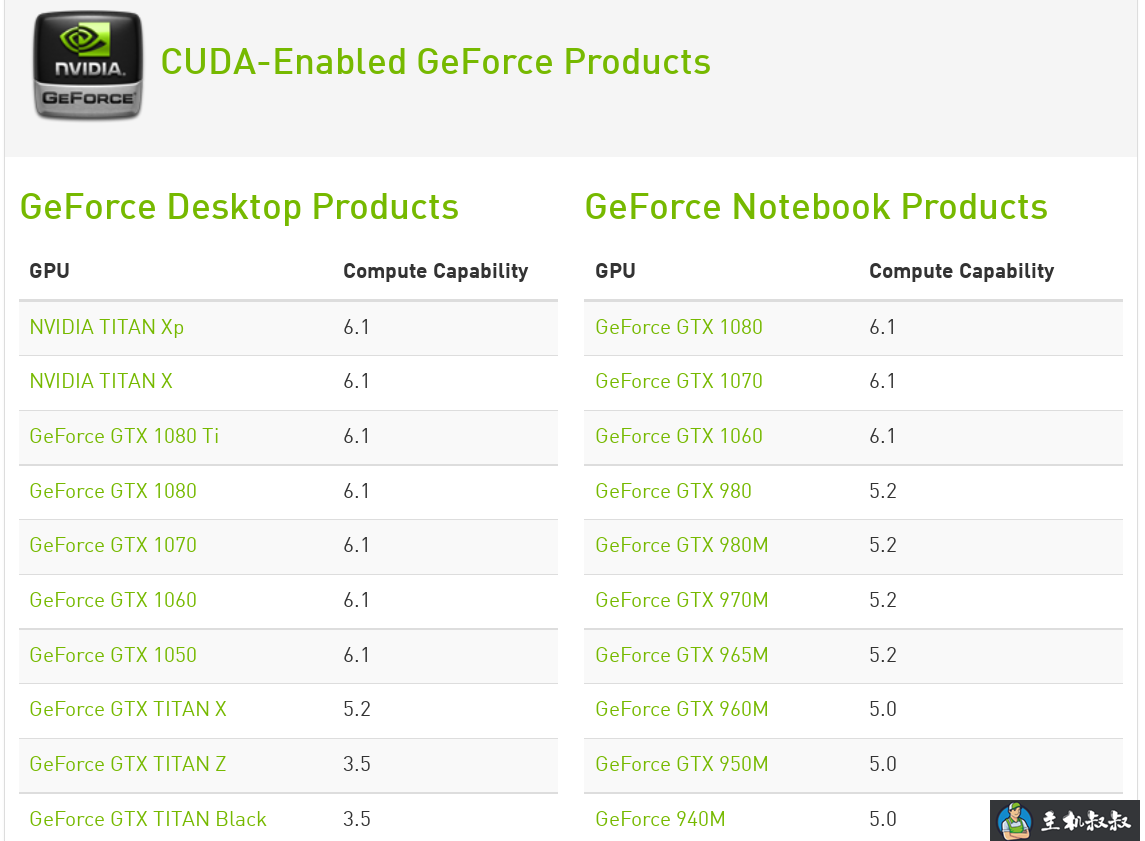Image resolution: width=1145 pixels, height=841 pixels.
Task: Click the GeForce Desktop Products heading
Action: [x=240, y=207]
